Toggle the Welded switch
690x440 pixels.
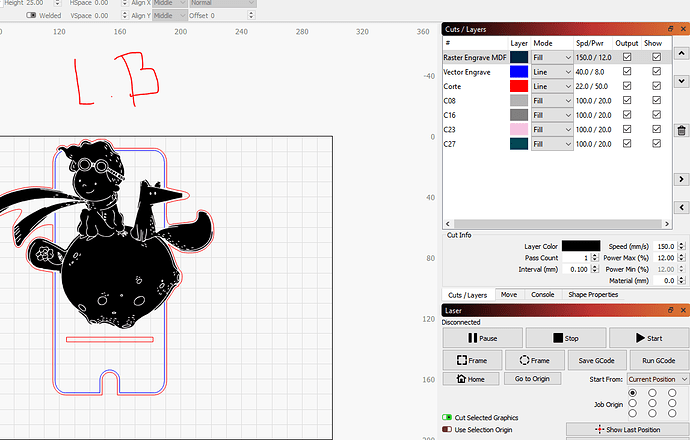pos(31,15)
